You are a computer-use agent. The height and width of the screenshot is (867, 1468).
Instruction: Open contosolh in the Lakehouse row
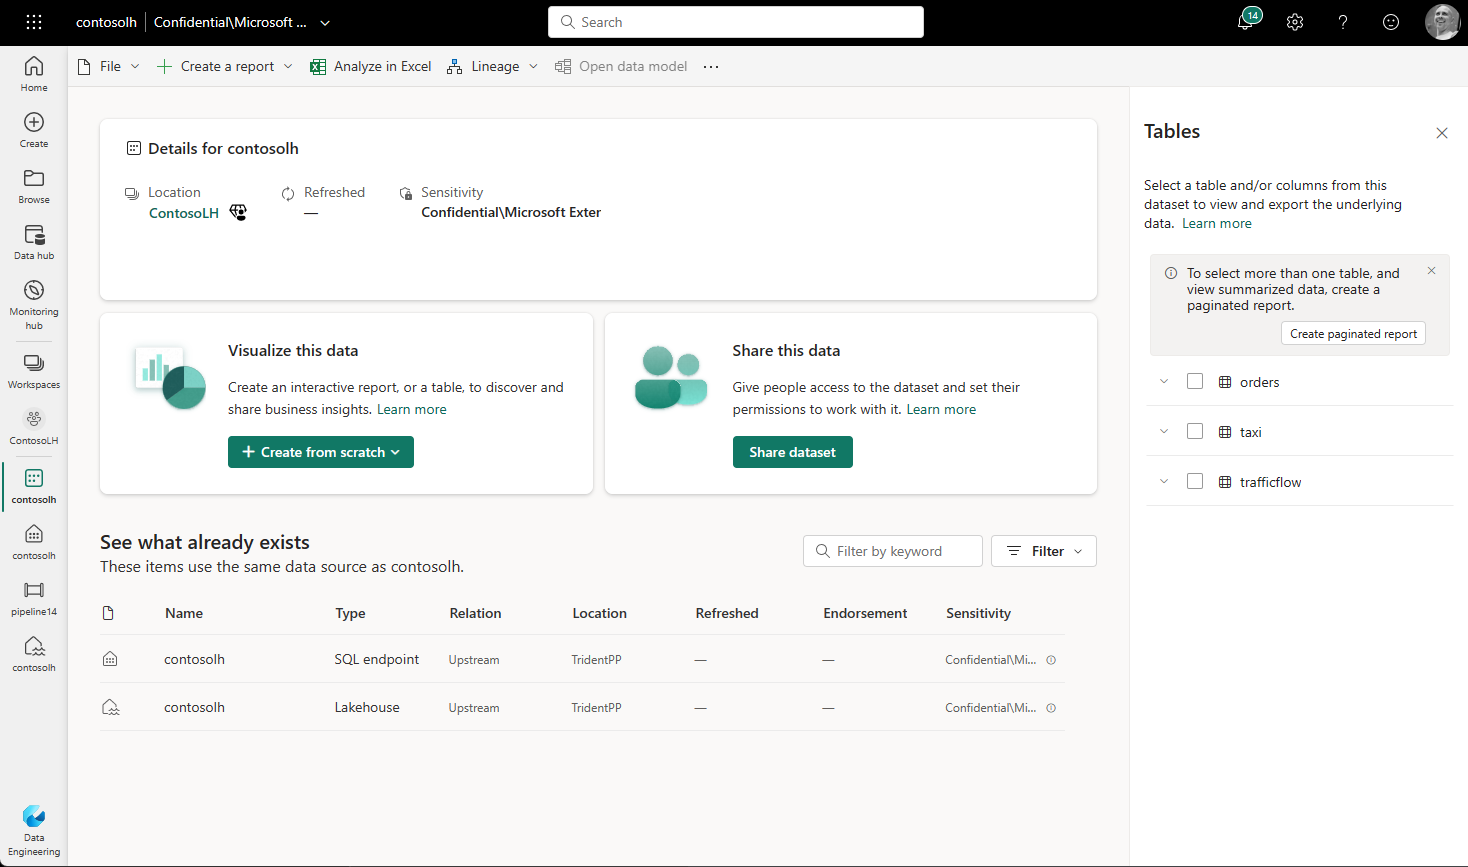pyautogui.click(x=194, y=707)
